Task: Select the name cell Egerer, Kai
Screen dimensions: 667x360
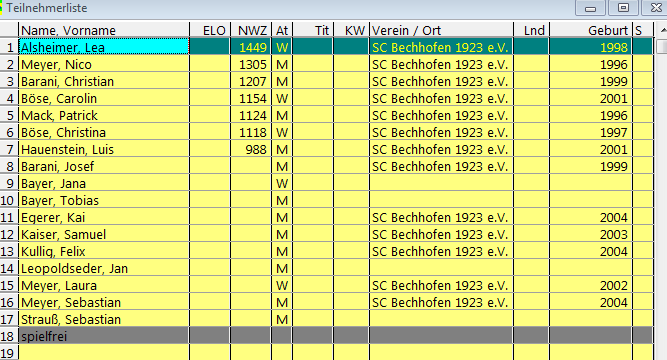Action: click(x=104, y=217)
